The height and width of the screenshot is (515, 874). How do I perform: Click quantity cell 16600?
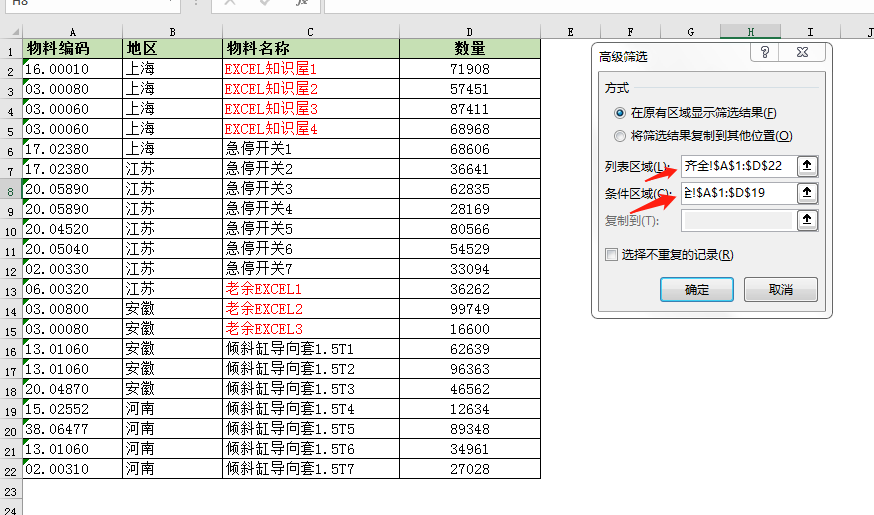coord(470,329)
